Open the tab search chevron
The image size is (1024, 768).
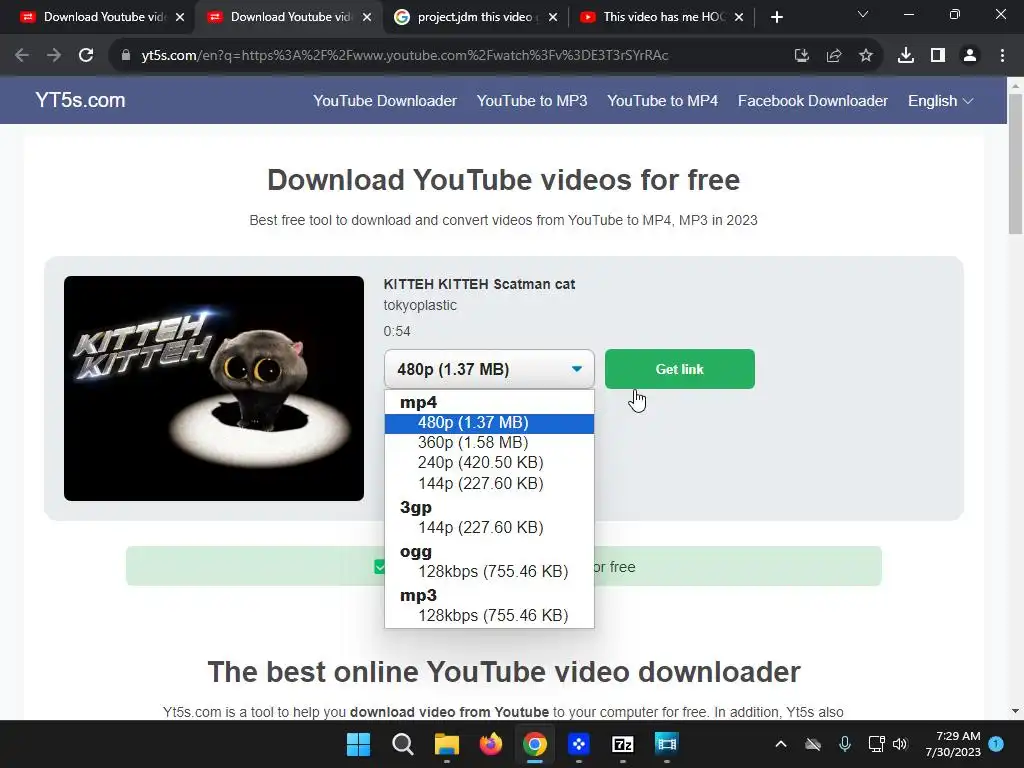point(863,14)
